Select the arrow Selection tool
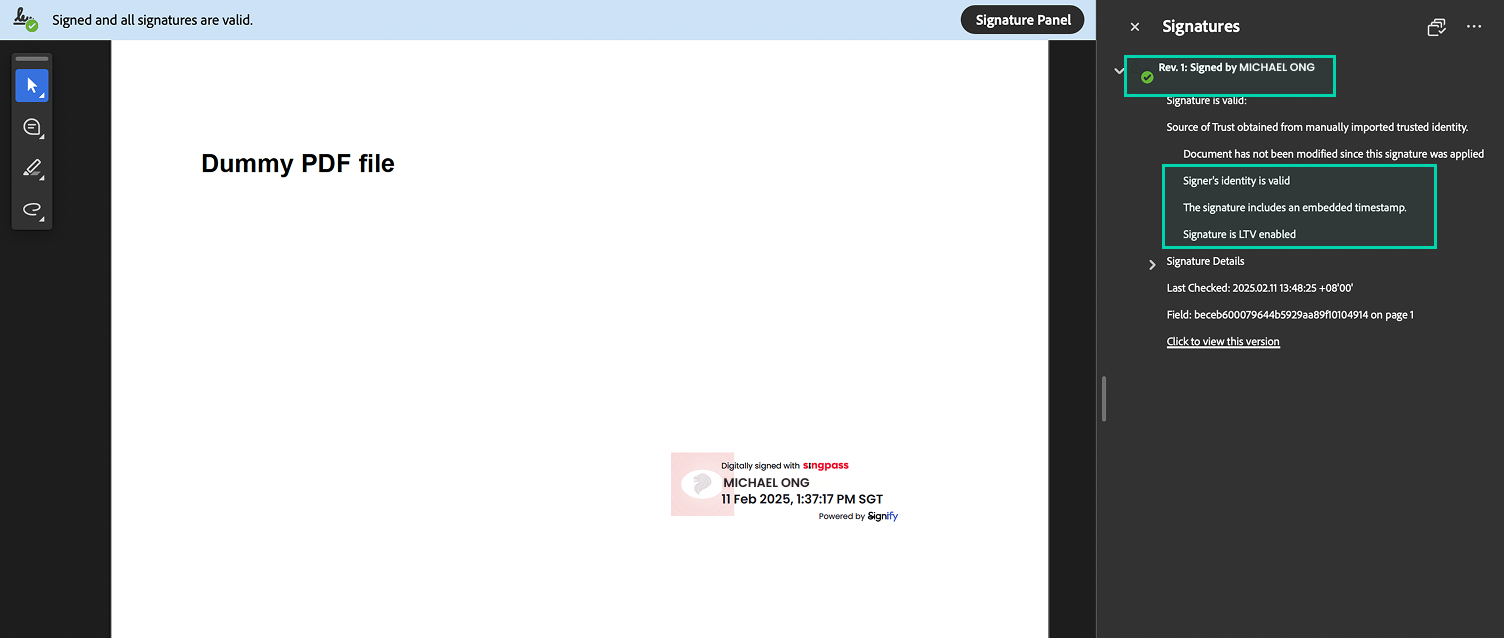This screenshot has height=638, width=1504. (31, 86)
